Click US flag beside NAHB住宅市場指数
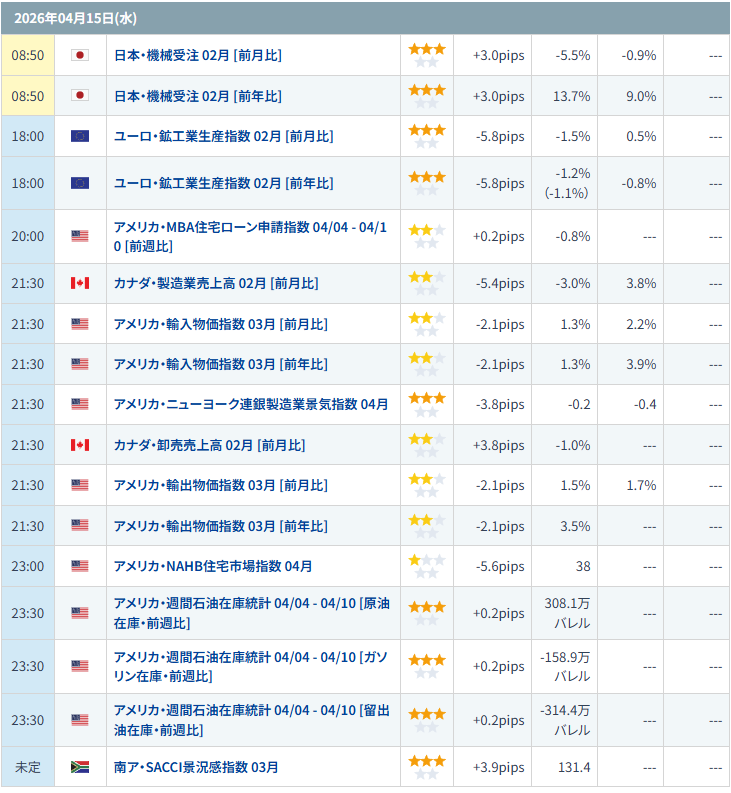 point(80,566)
